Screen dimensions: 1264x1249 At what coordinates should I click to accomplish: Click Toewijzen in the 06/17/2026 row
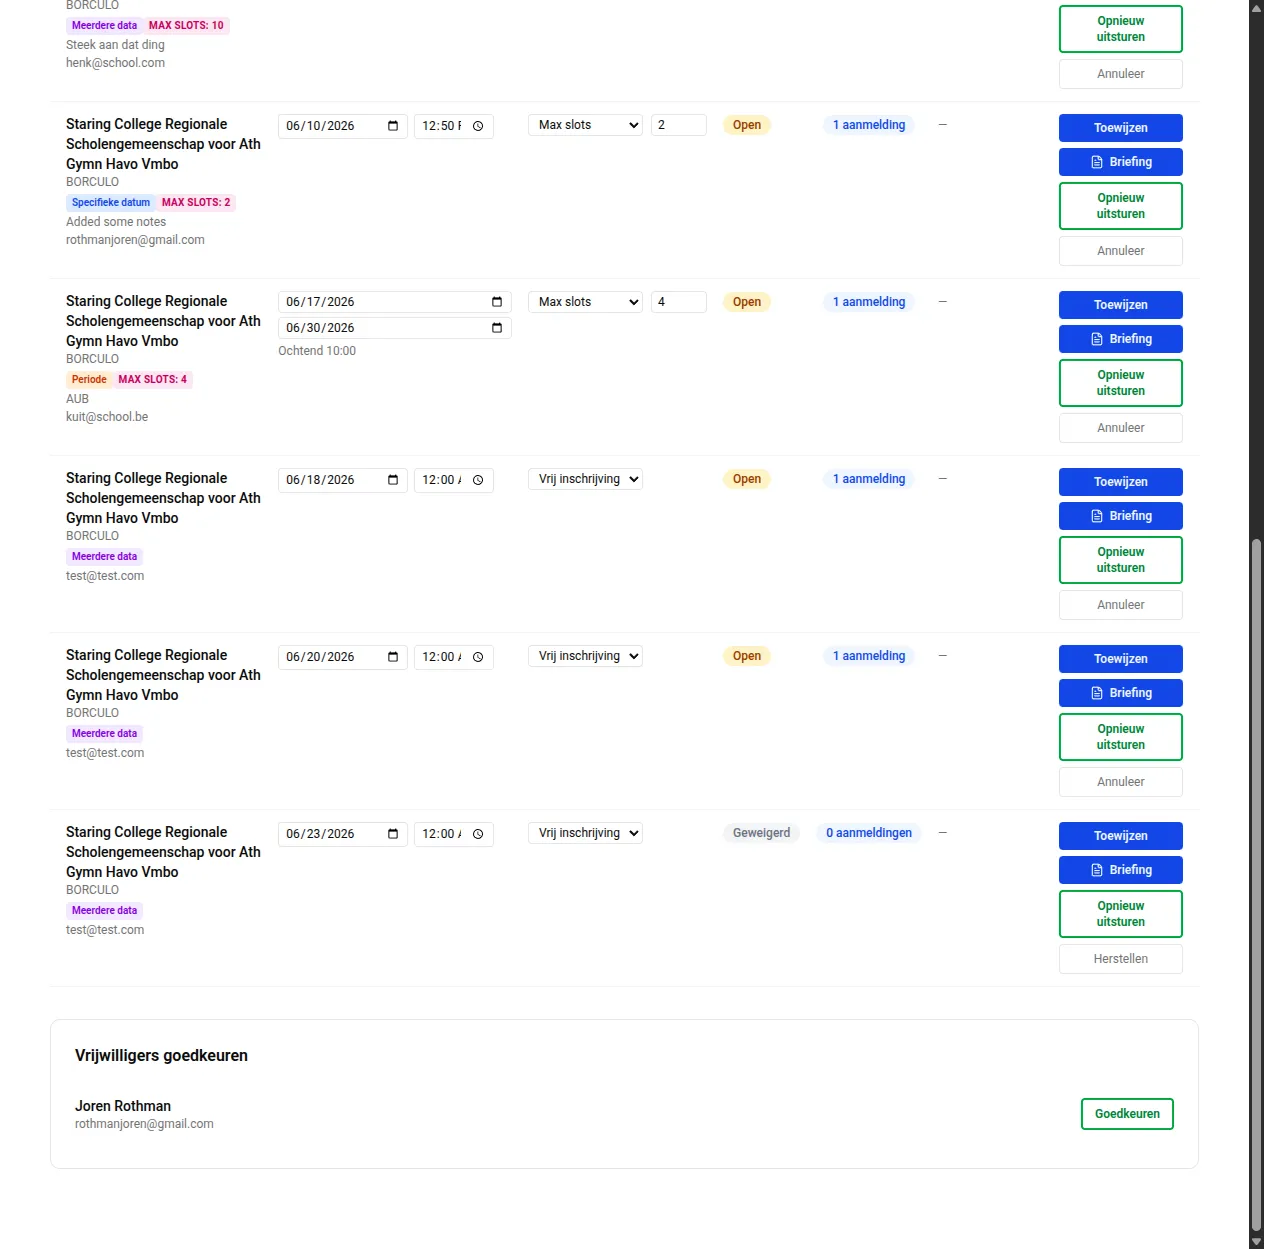[x=1121, y=305]
